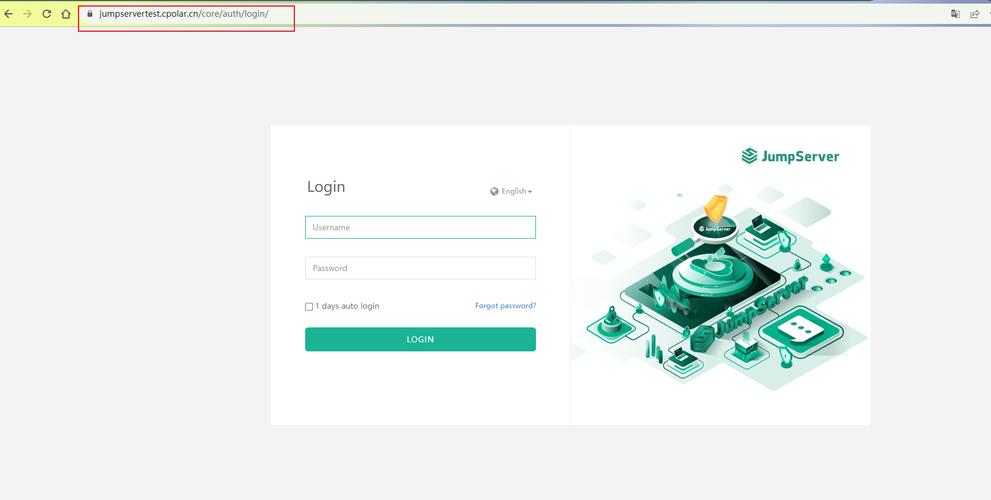991x500 pixels.
Task: Click the globe language icon
Action: click(x=494, y=191)
